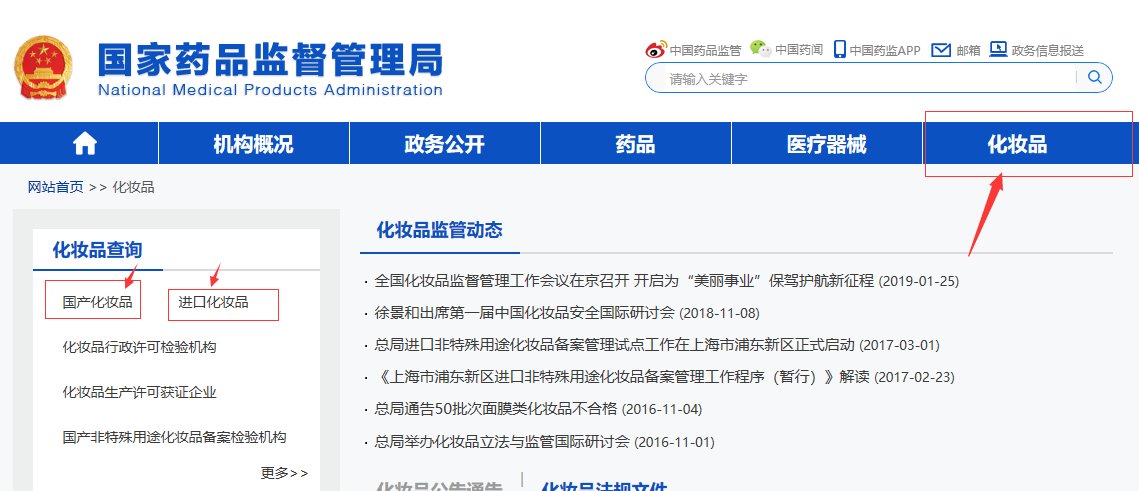Click the 化妆品 breadcrumb text
This screenshot has height=491, width=1139.
pyautogui.click(x=134, y=187)
